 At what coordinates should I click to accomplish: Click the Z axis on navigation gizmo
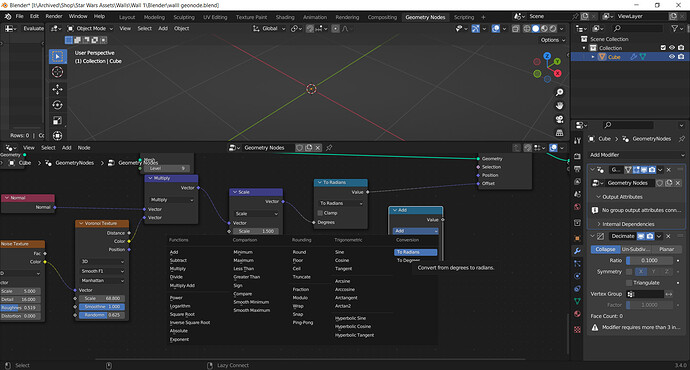(547, 56)
